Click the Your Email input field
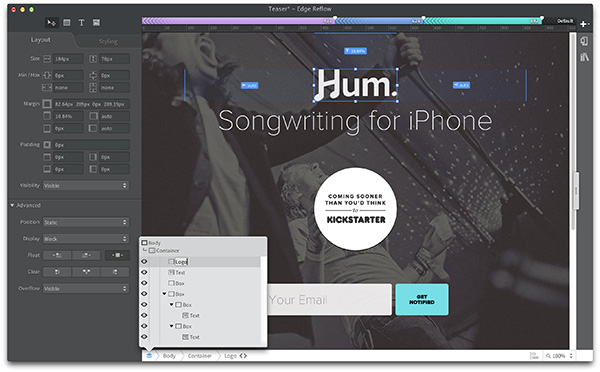The image size is (600, 372). (x=329, y=300)
